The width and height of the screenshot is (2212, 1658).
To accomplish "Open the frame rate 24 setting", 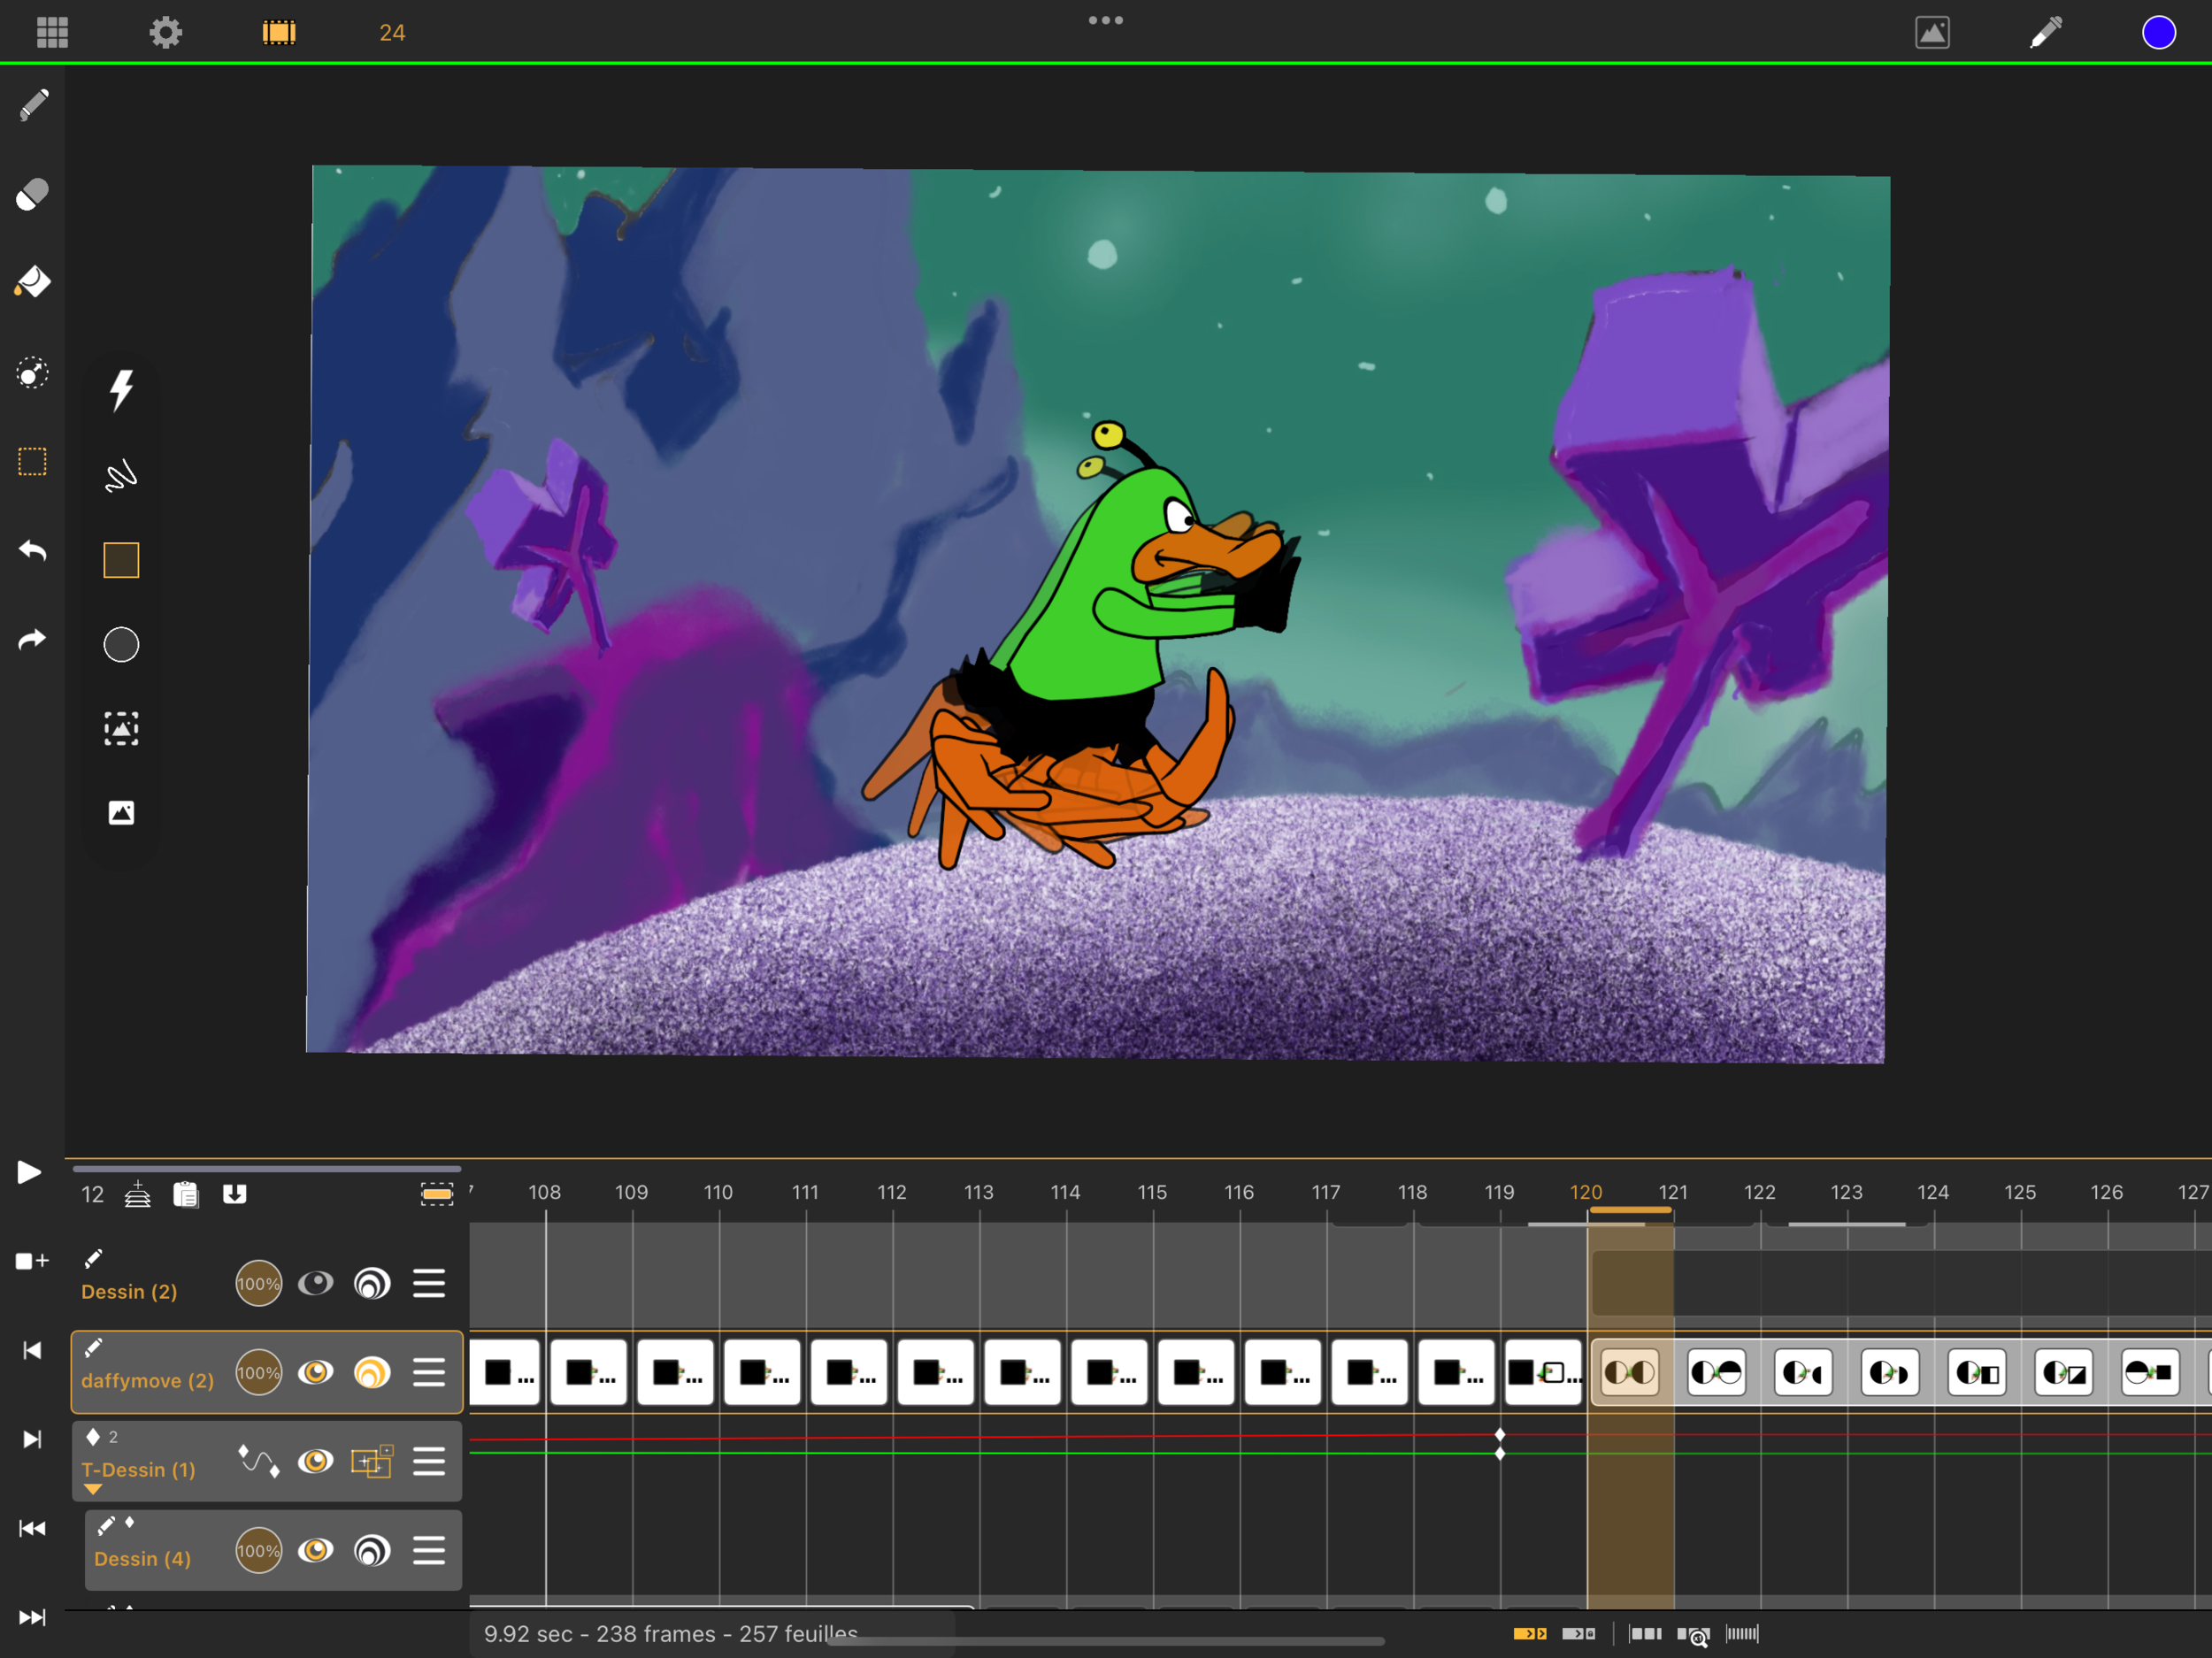I will pyautogui.click(x=392, y=32).
